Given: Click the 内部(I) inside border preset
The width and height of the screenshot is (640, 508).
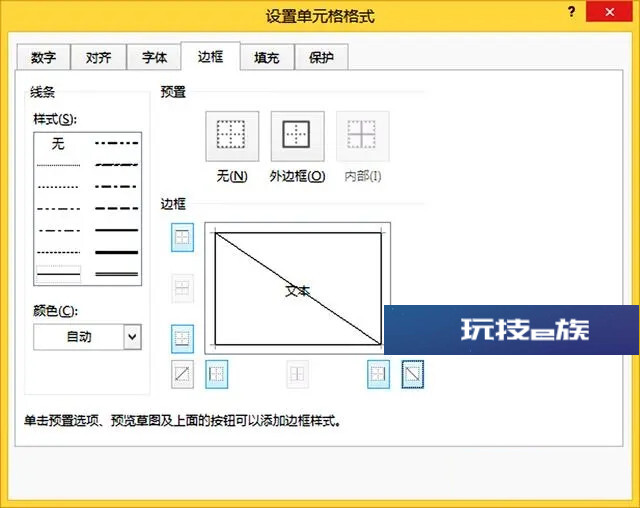Looking at the screenshot, I should (x=362, y=136).
